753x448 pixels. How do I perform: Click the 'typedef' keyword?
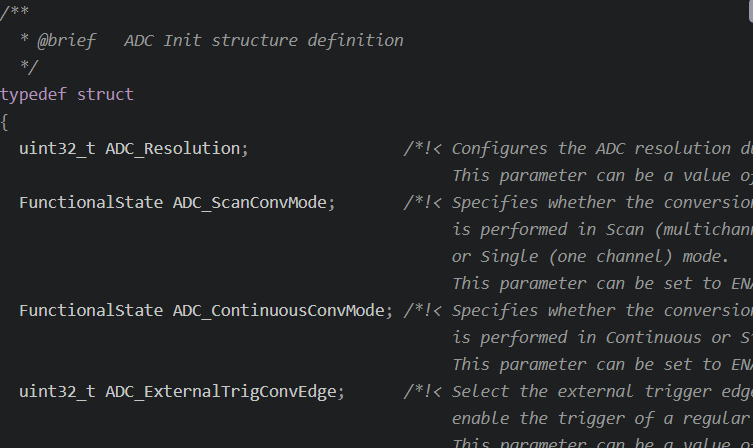[33, 95]
